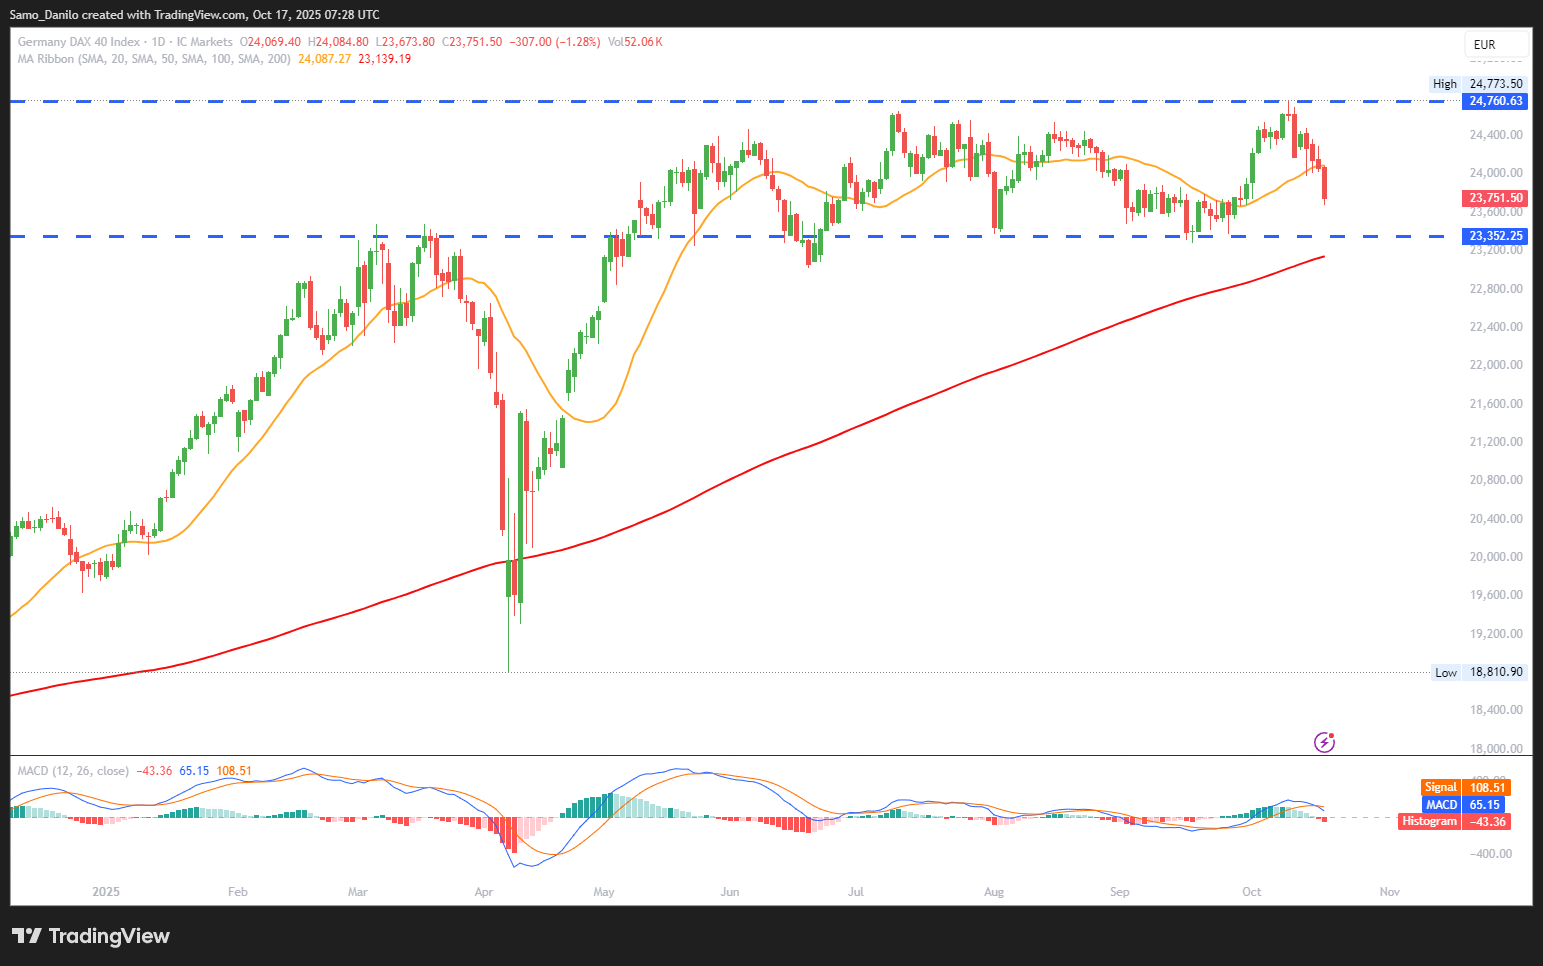1543x966 pixels.
Task: Click the Apr label on time axis
Action: (484, 892)
